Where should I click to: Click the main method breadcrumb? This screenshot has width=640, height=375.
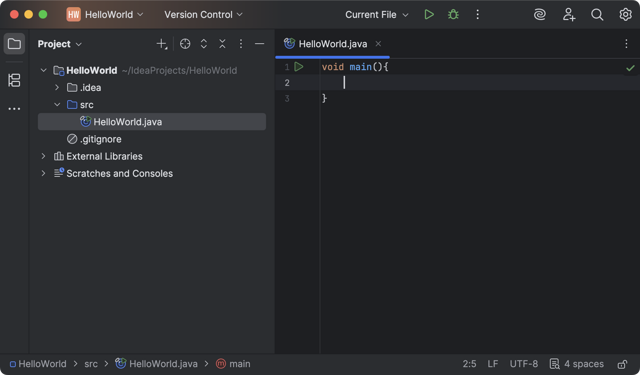(x=233, y=364)
